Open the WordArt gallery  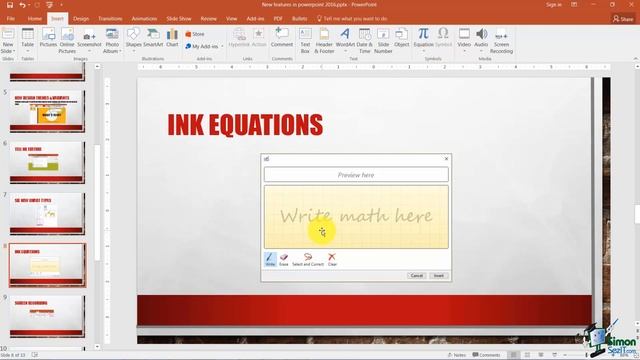(x=345, y=39)
